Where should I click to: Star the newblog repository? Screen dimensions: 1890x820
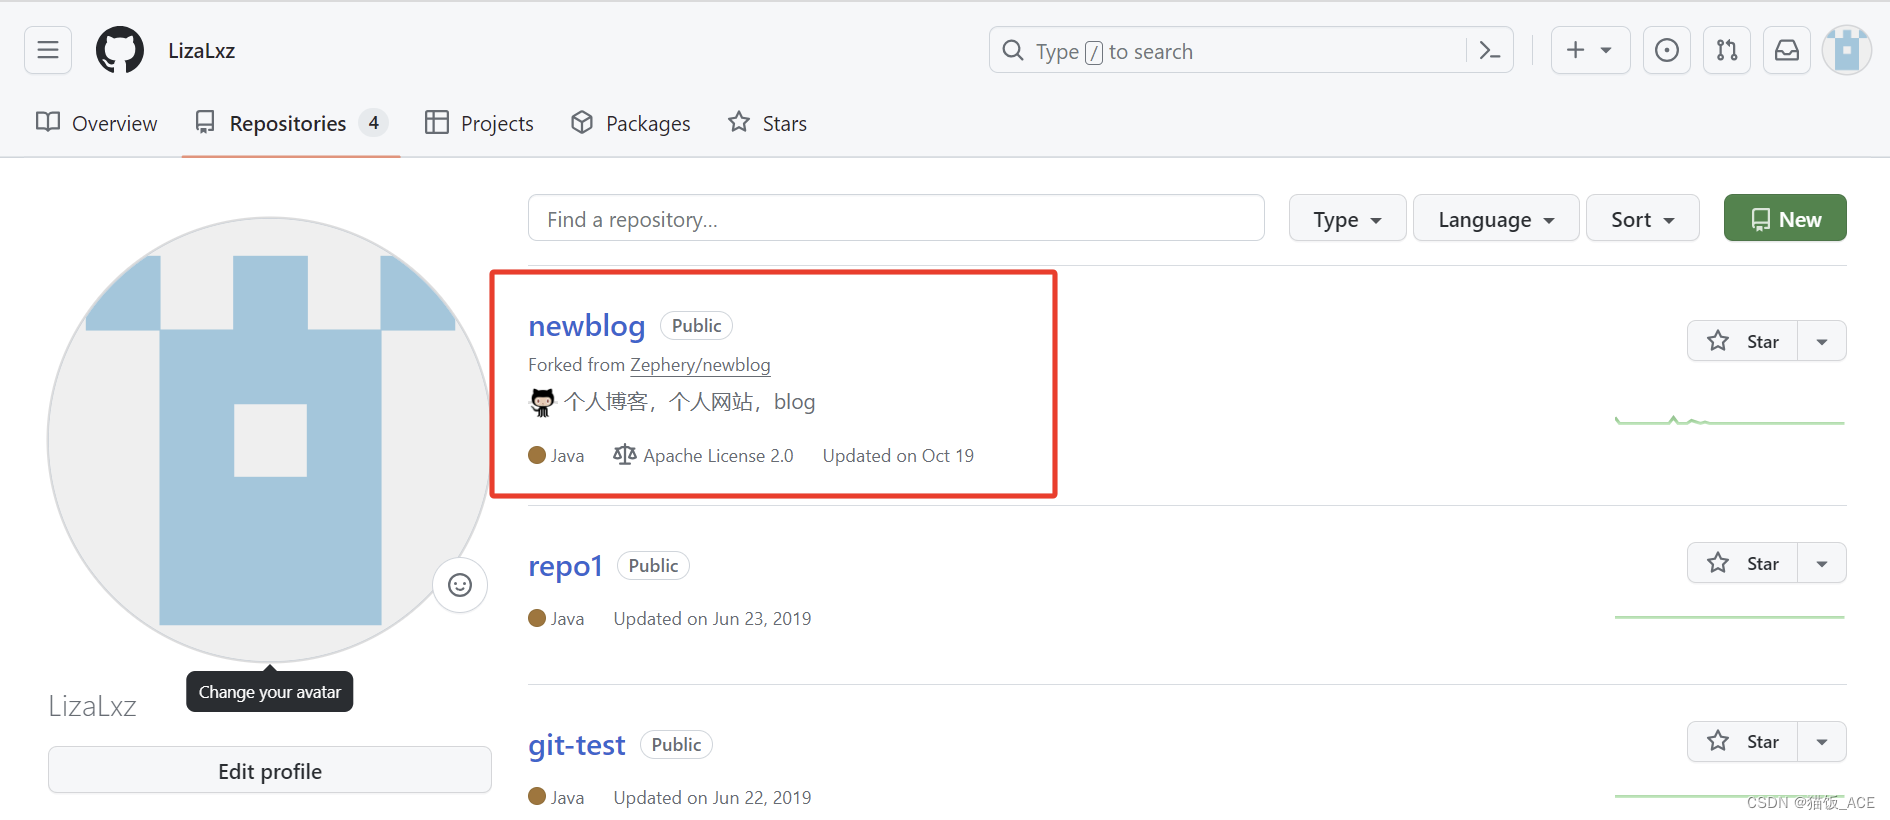point(1743,341)
